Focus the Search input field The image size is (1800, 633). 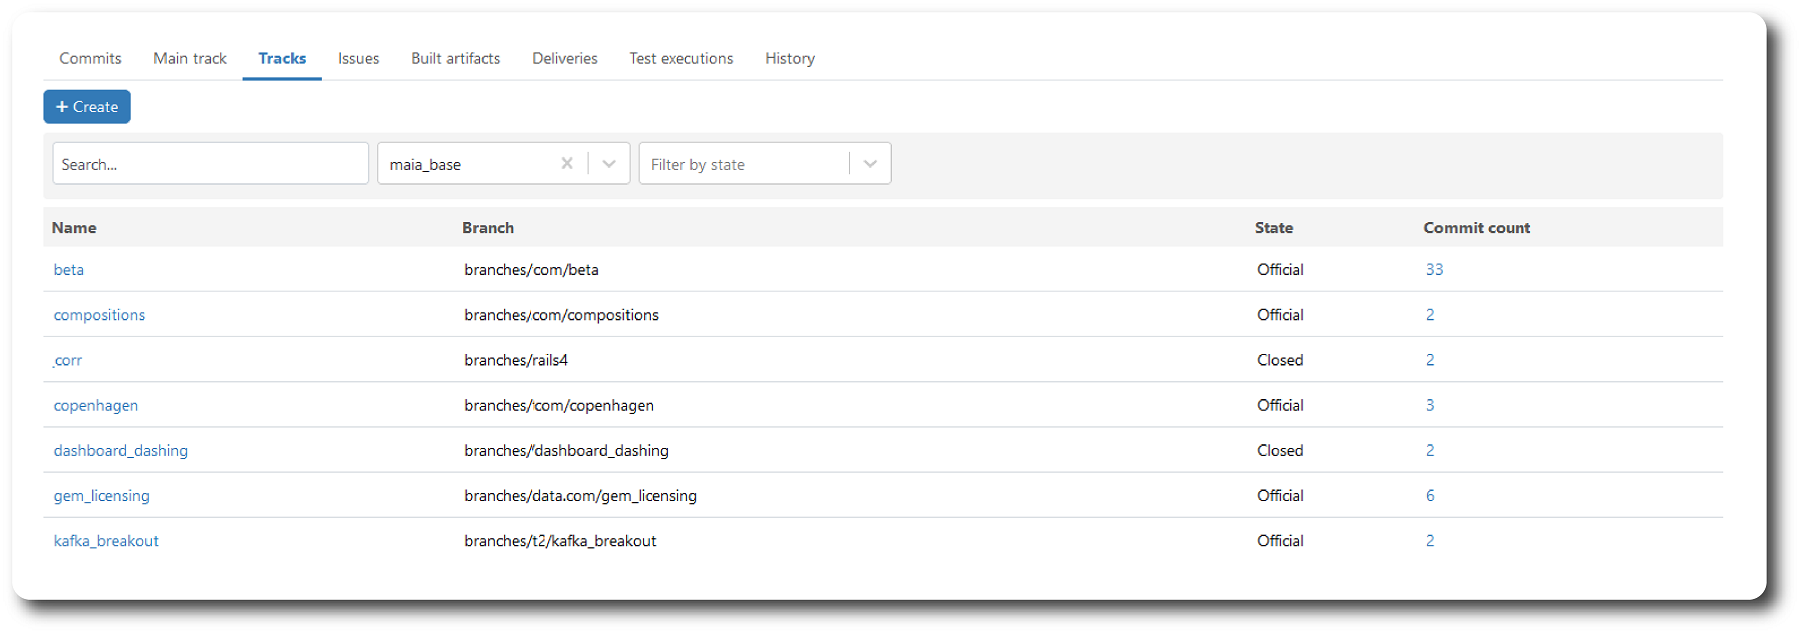pos(210,164)
